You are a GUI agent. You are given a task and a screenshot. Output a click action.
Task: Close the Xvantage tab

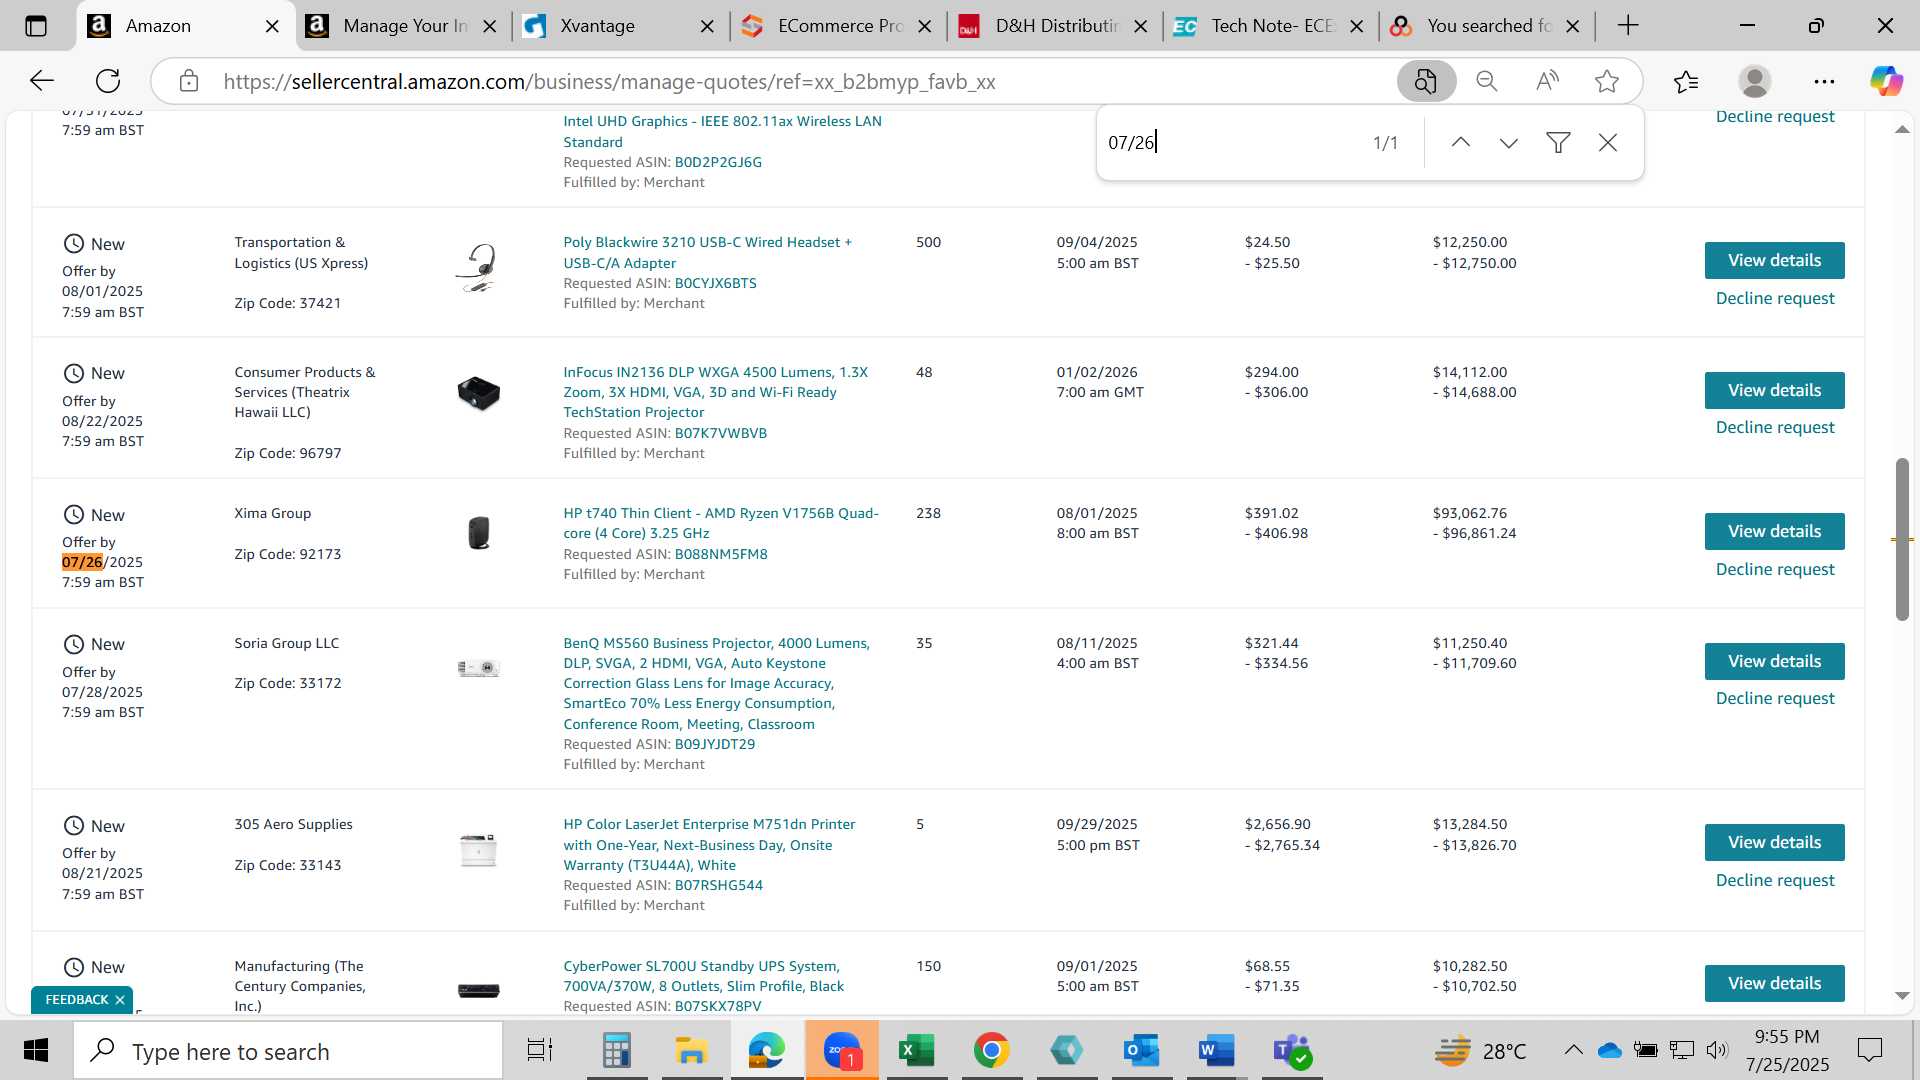pyautogui.click(x=707, y=27)
